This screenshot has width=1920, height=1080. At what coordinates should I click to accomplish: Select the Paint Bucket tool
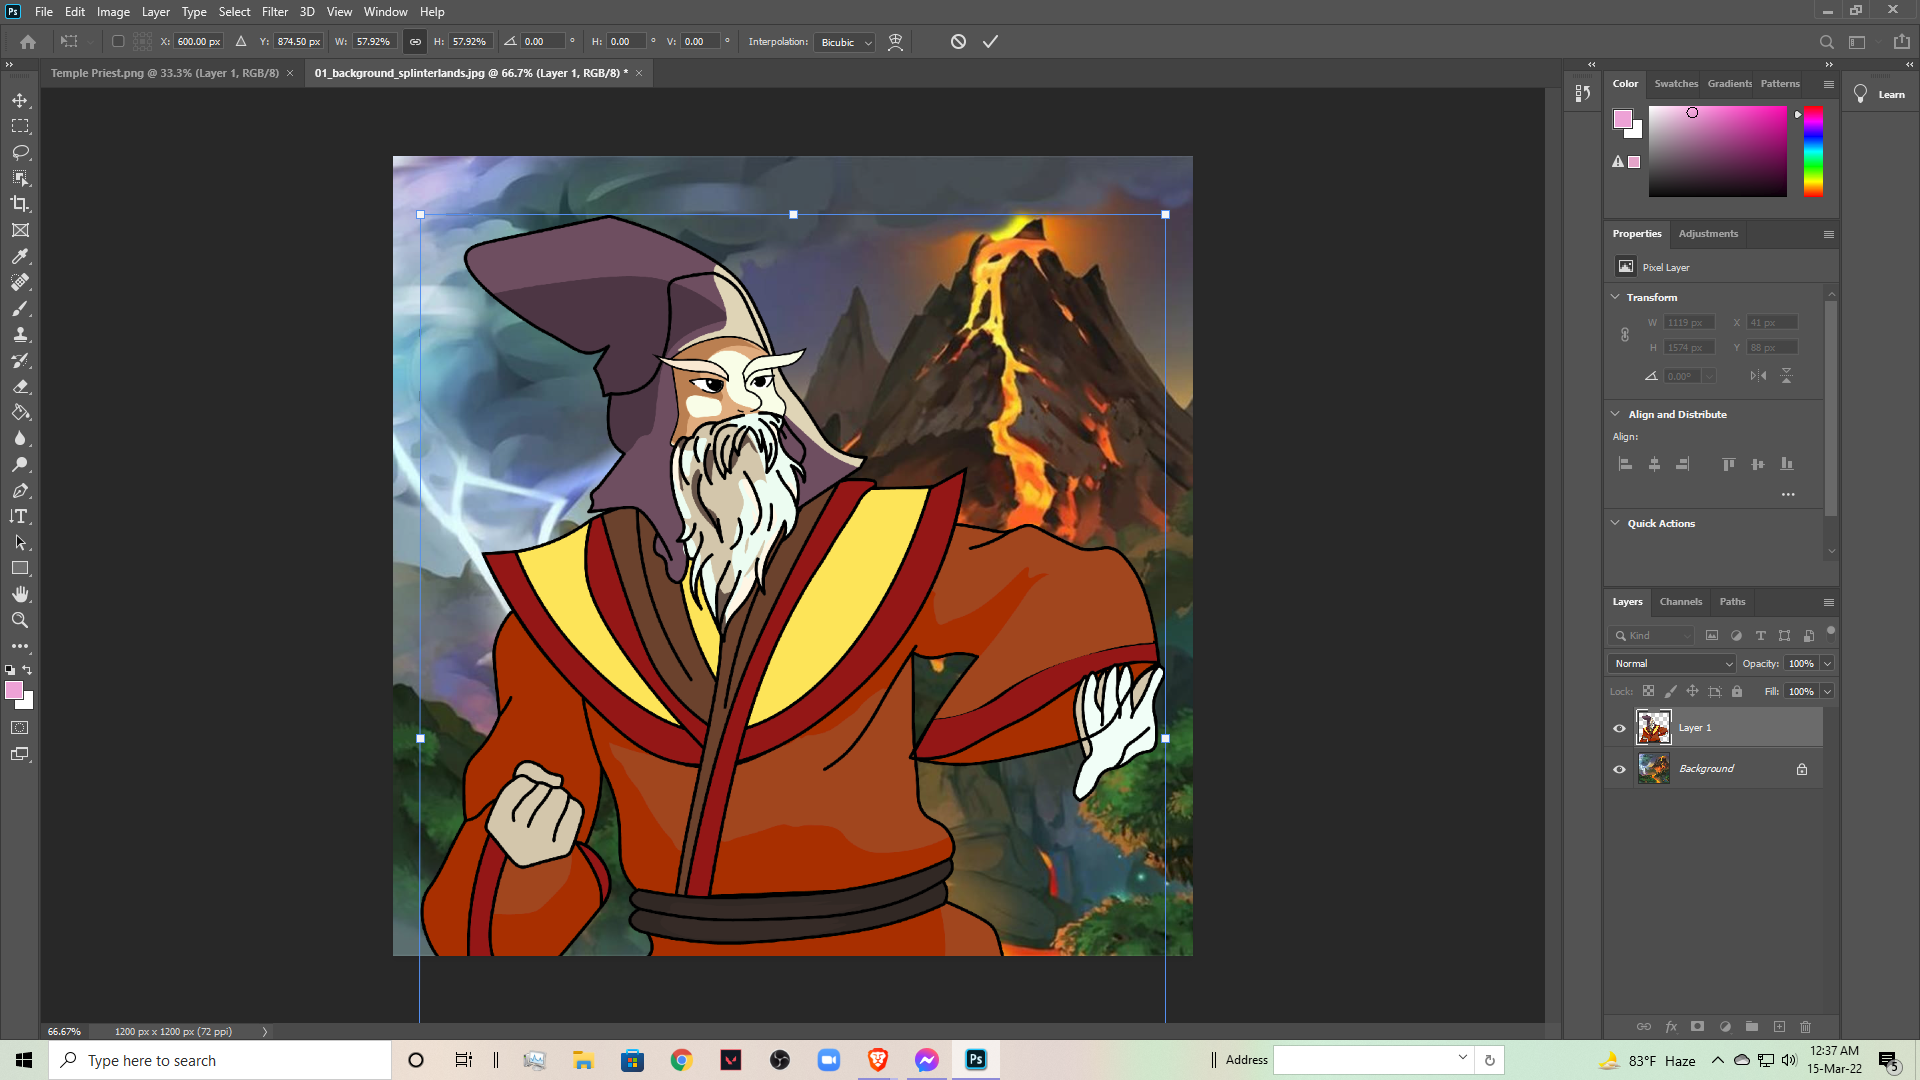tap(20, 413)
